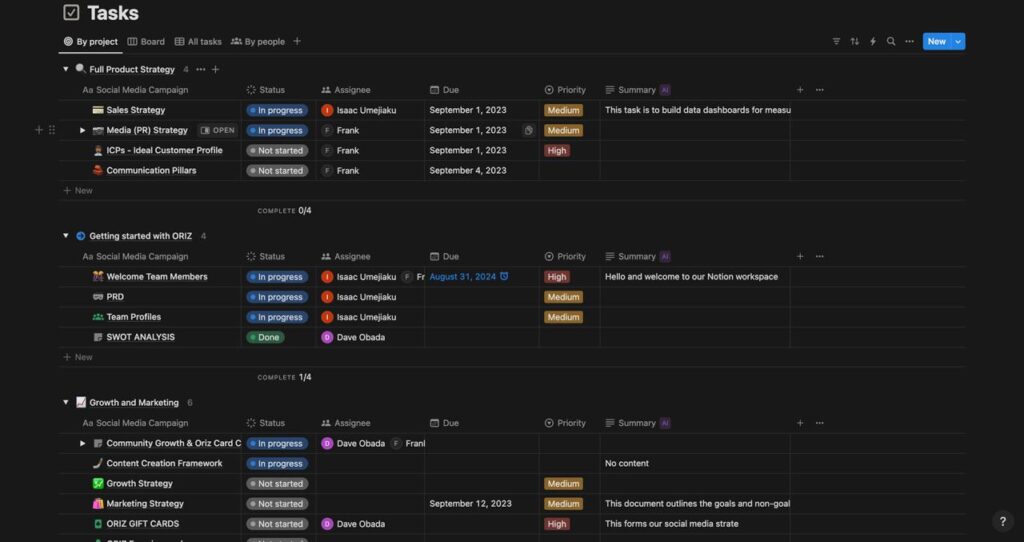Add a New row under Getting started with ORIZ

(78, 357)
